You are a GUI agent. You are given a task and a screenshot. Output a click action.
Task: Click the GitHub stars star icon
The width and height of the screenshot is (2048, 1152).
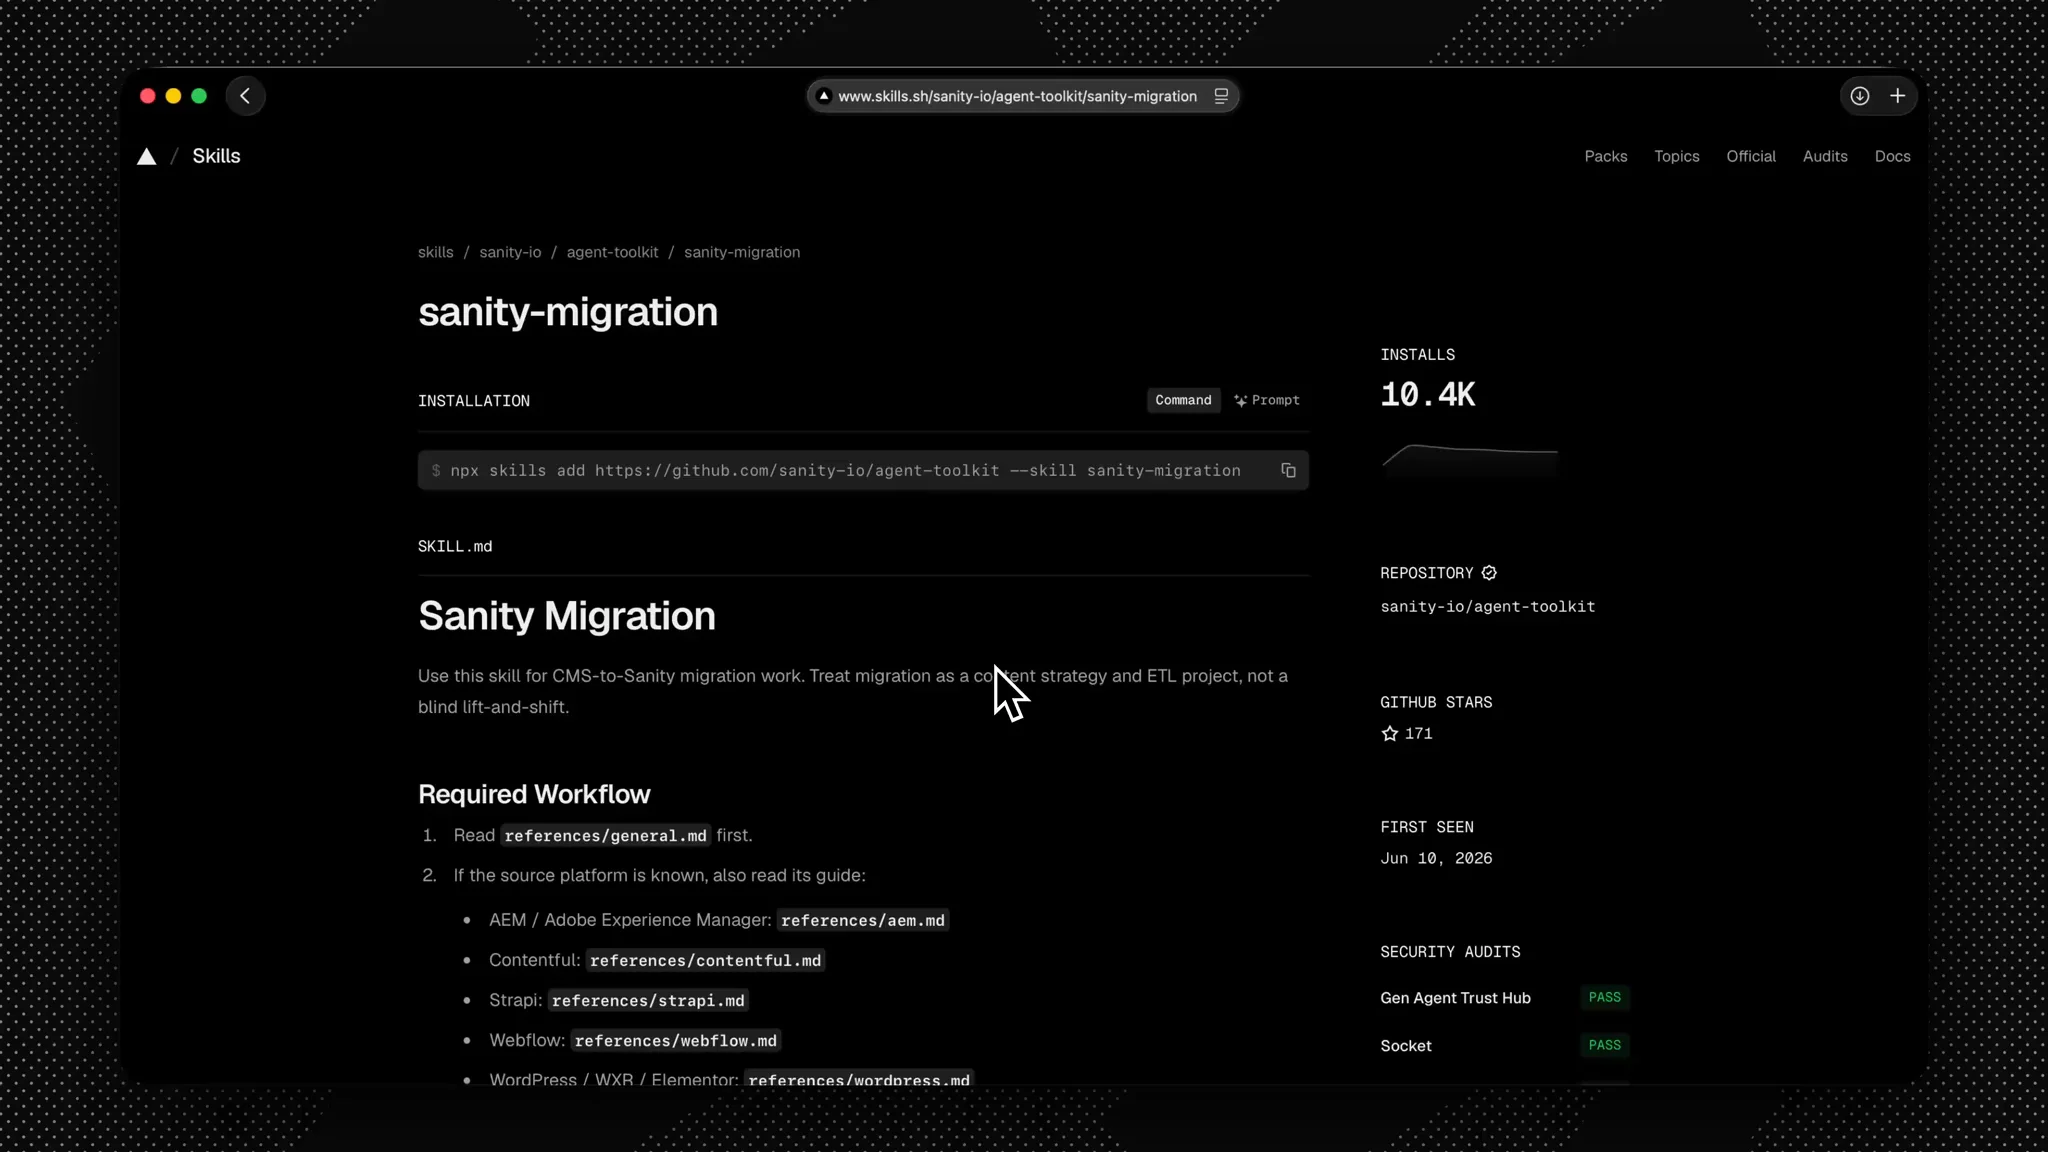pos(1390,734)
